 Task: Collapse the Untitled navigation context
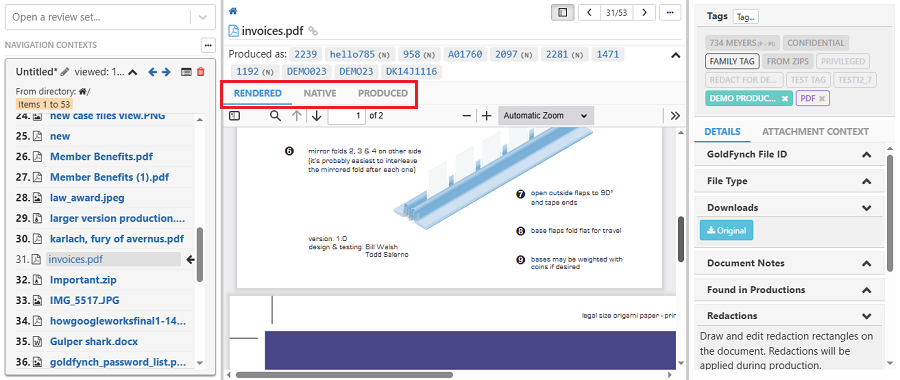tap(133, 72)
